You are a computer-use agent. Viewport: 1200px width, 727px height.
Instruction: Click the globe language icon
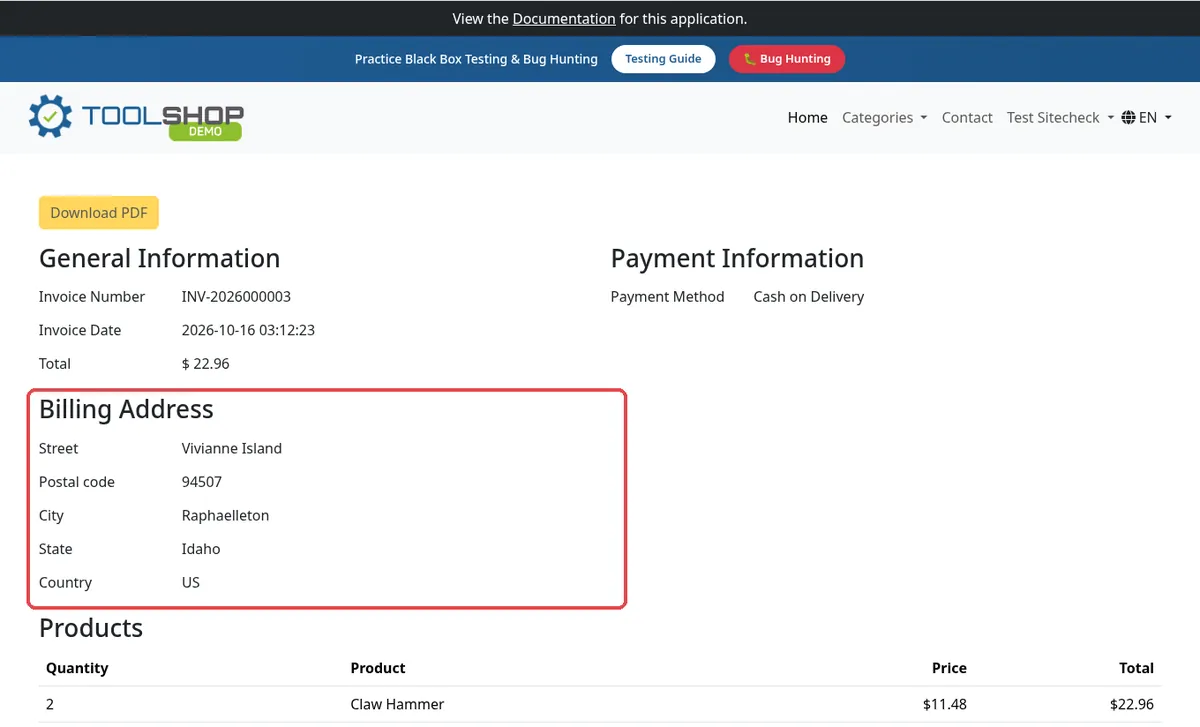coord(1128,118)
